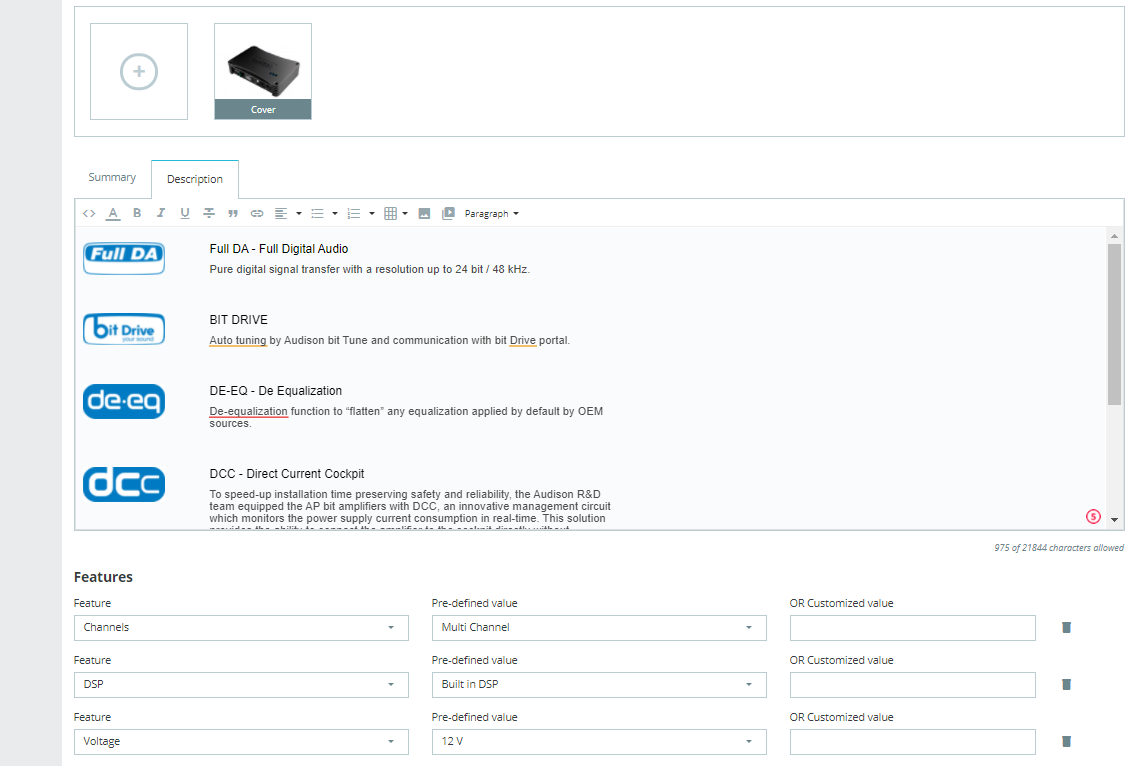
Task: Open the alignment dropdown arrow
Action: 299,214
